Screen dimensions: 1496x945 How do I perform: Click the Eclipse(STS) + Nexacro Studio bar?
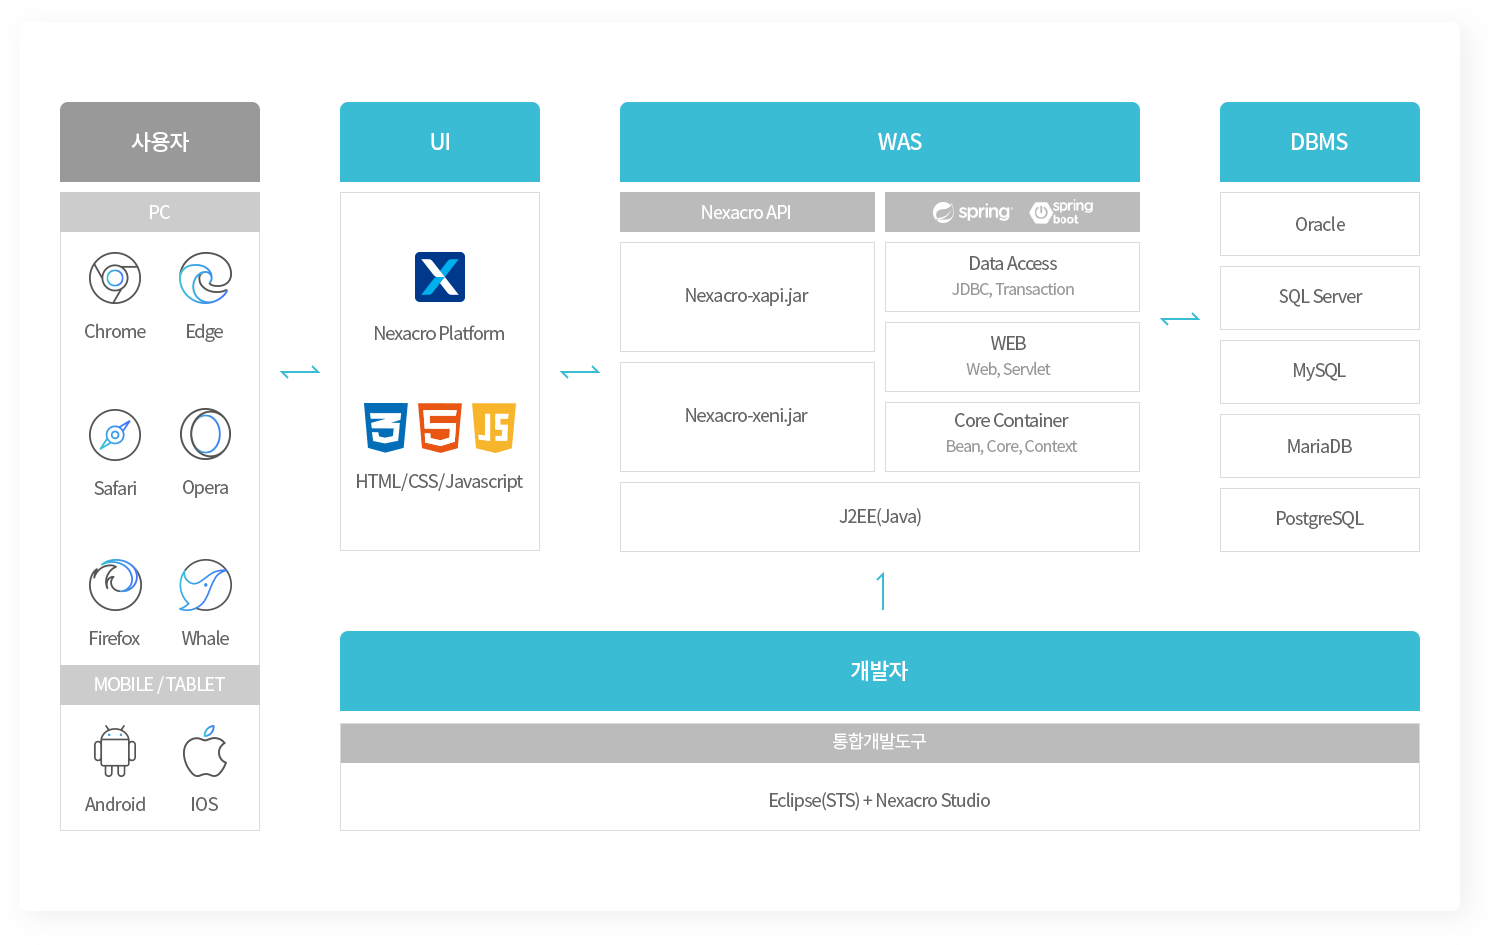[x=880, y=800]
